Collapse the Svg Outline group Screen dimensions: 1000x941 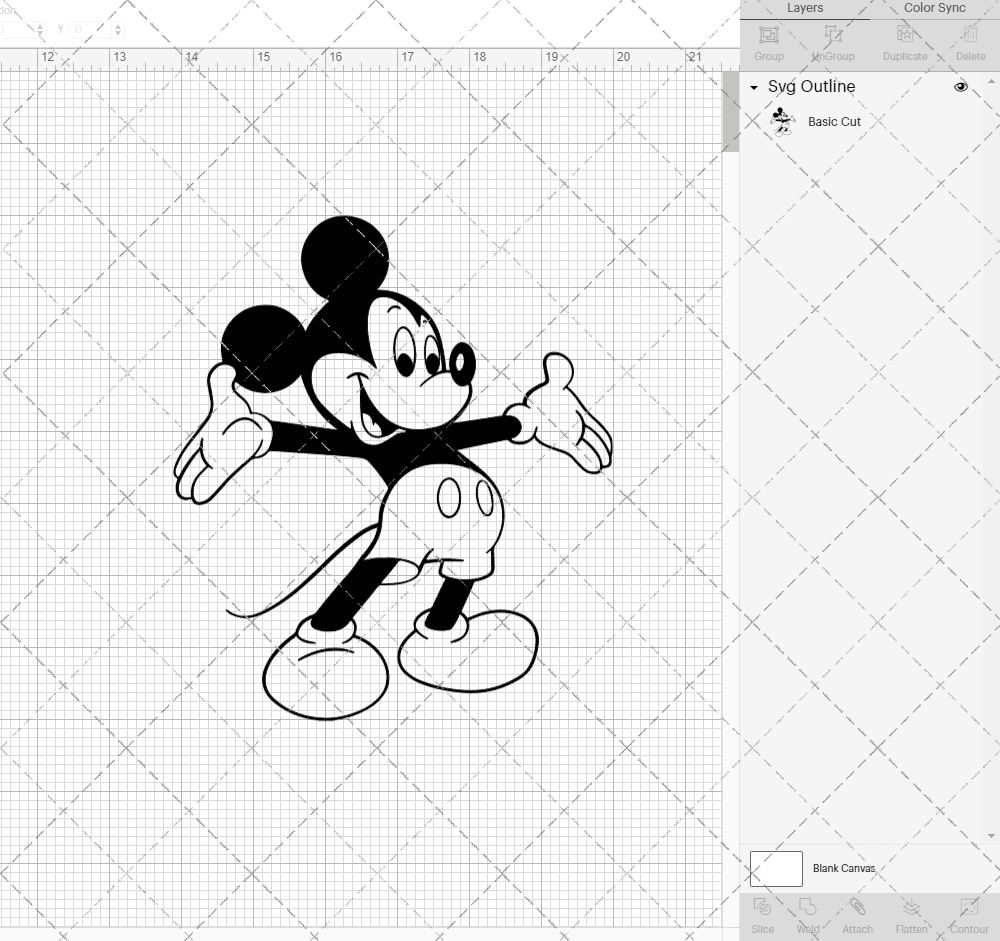[x=753, y=87]
